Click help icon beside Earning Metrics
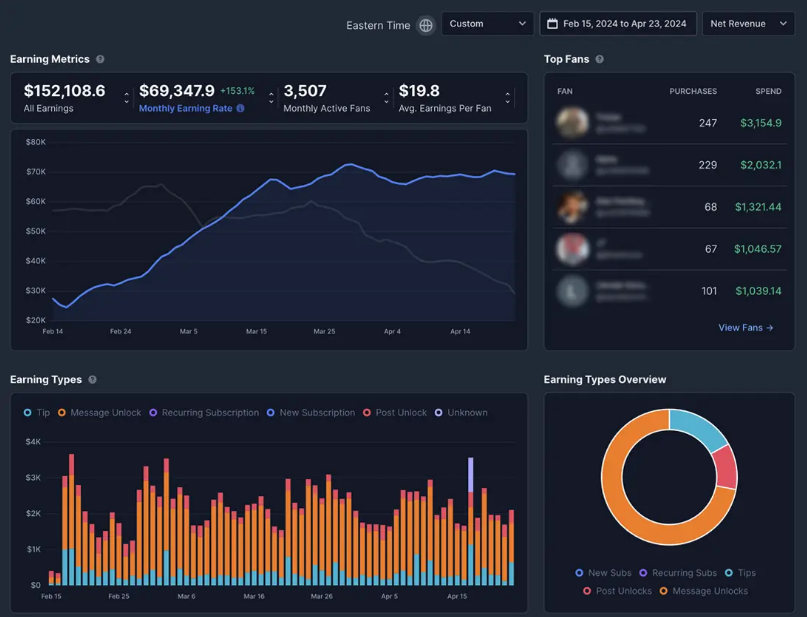Screen dimensions: 807x617 point(100,60)
